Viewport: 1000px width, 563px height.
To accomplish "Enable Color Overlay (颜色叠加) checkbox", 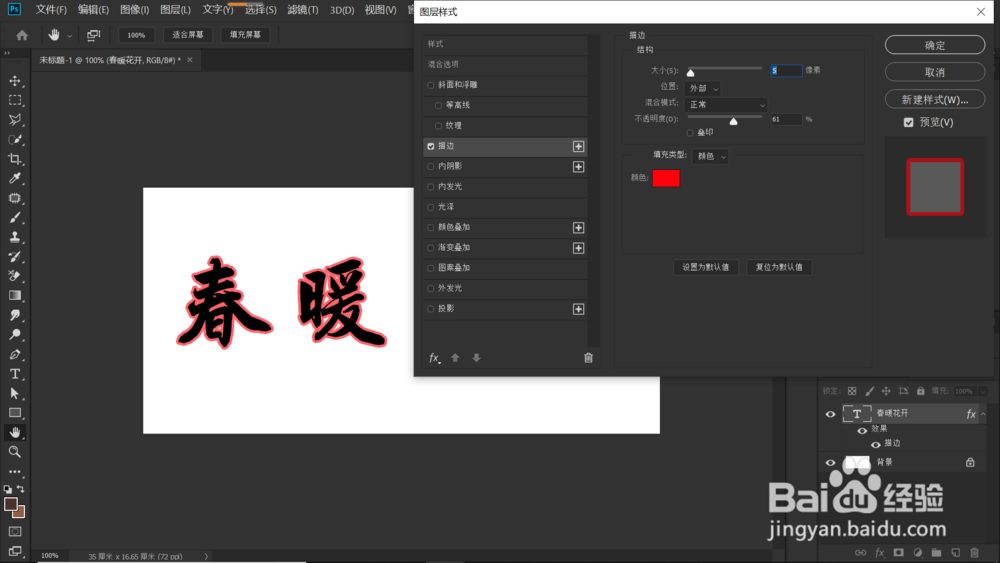I will point(430,228).
